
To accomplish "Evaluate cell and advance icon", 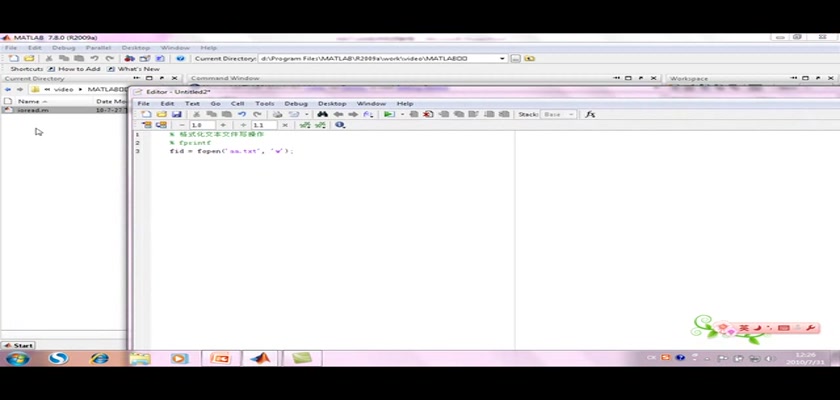I will tap(161, 125).
